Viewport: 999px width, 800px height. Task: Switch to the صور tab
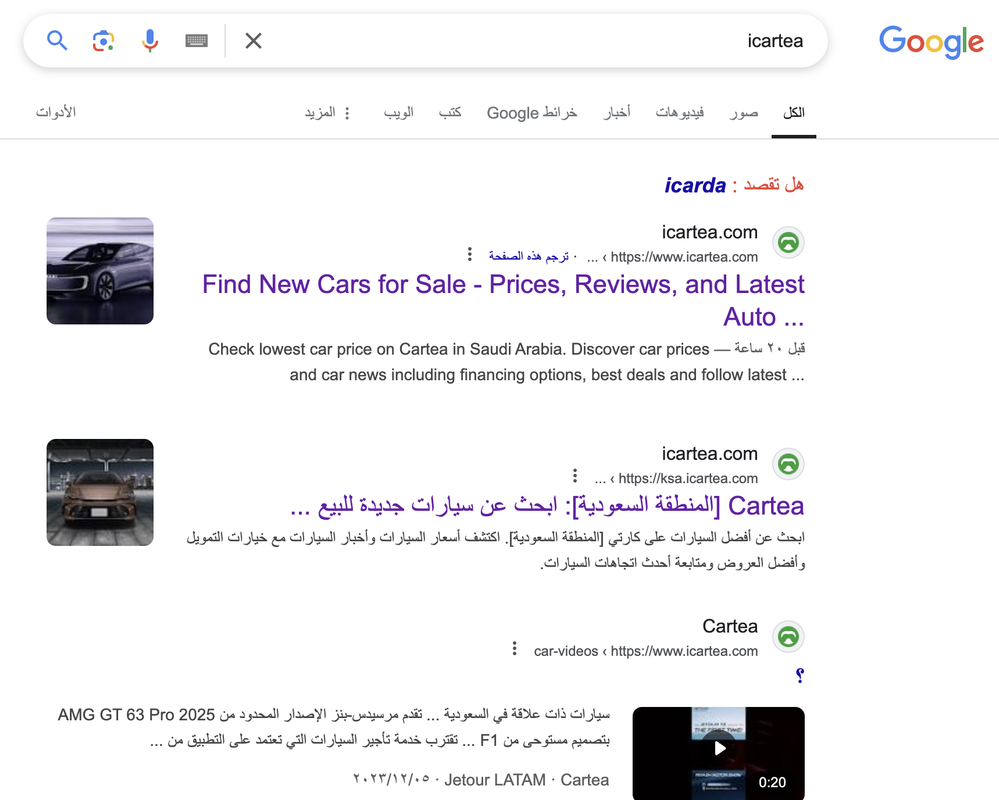(744, 113)
